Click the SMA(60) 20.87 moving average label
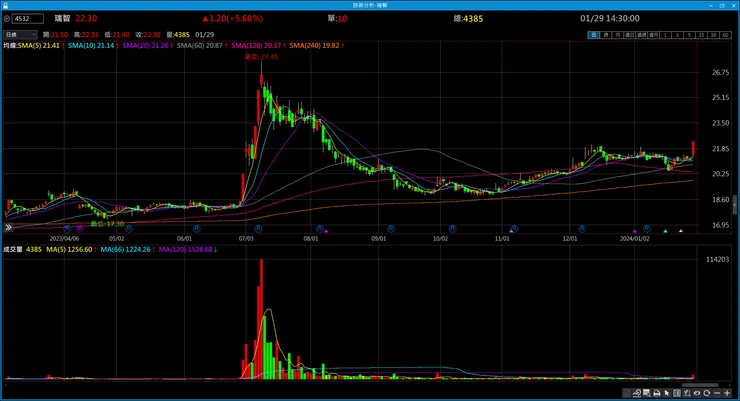Viewport: 740px width, 401px height. coord(200,45)
